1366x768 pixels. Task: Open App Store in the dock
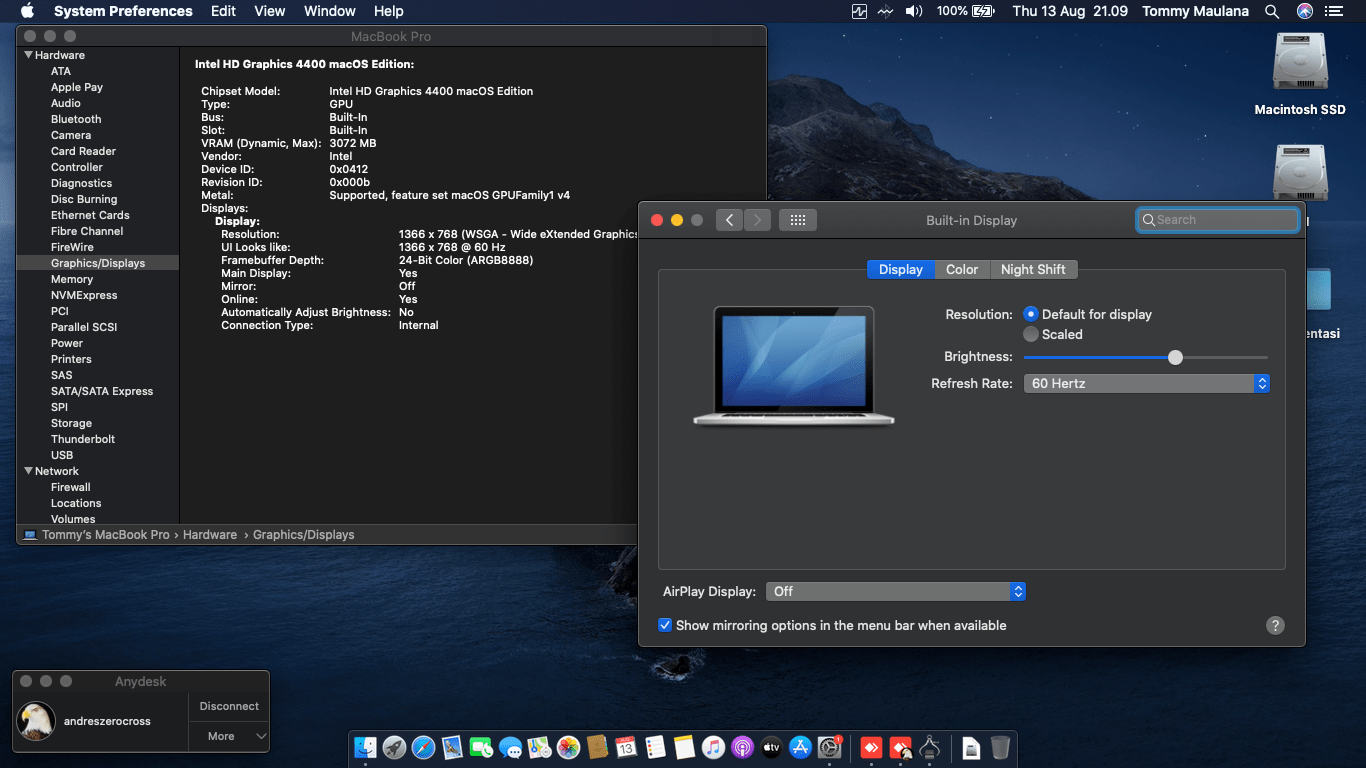799,747
